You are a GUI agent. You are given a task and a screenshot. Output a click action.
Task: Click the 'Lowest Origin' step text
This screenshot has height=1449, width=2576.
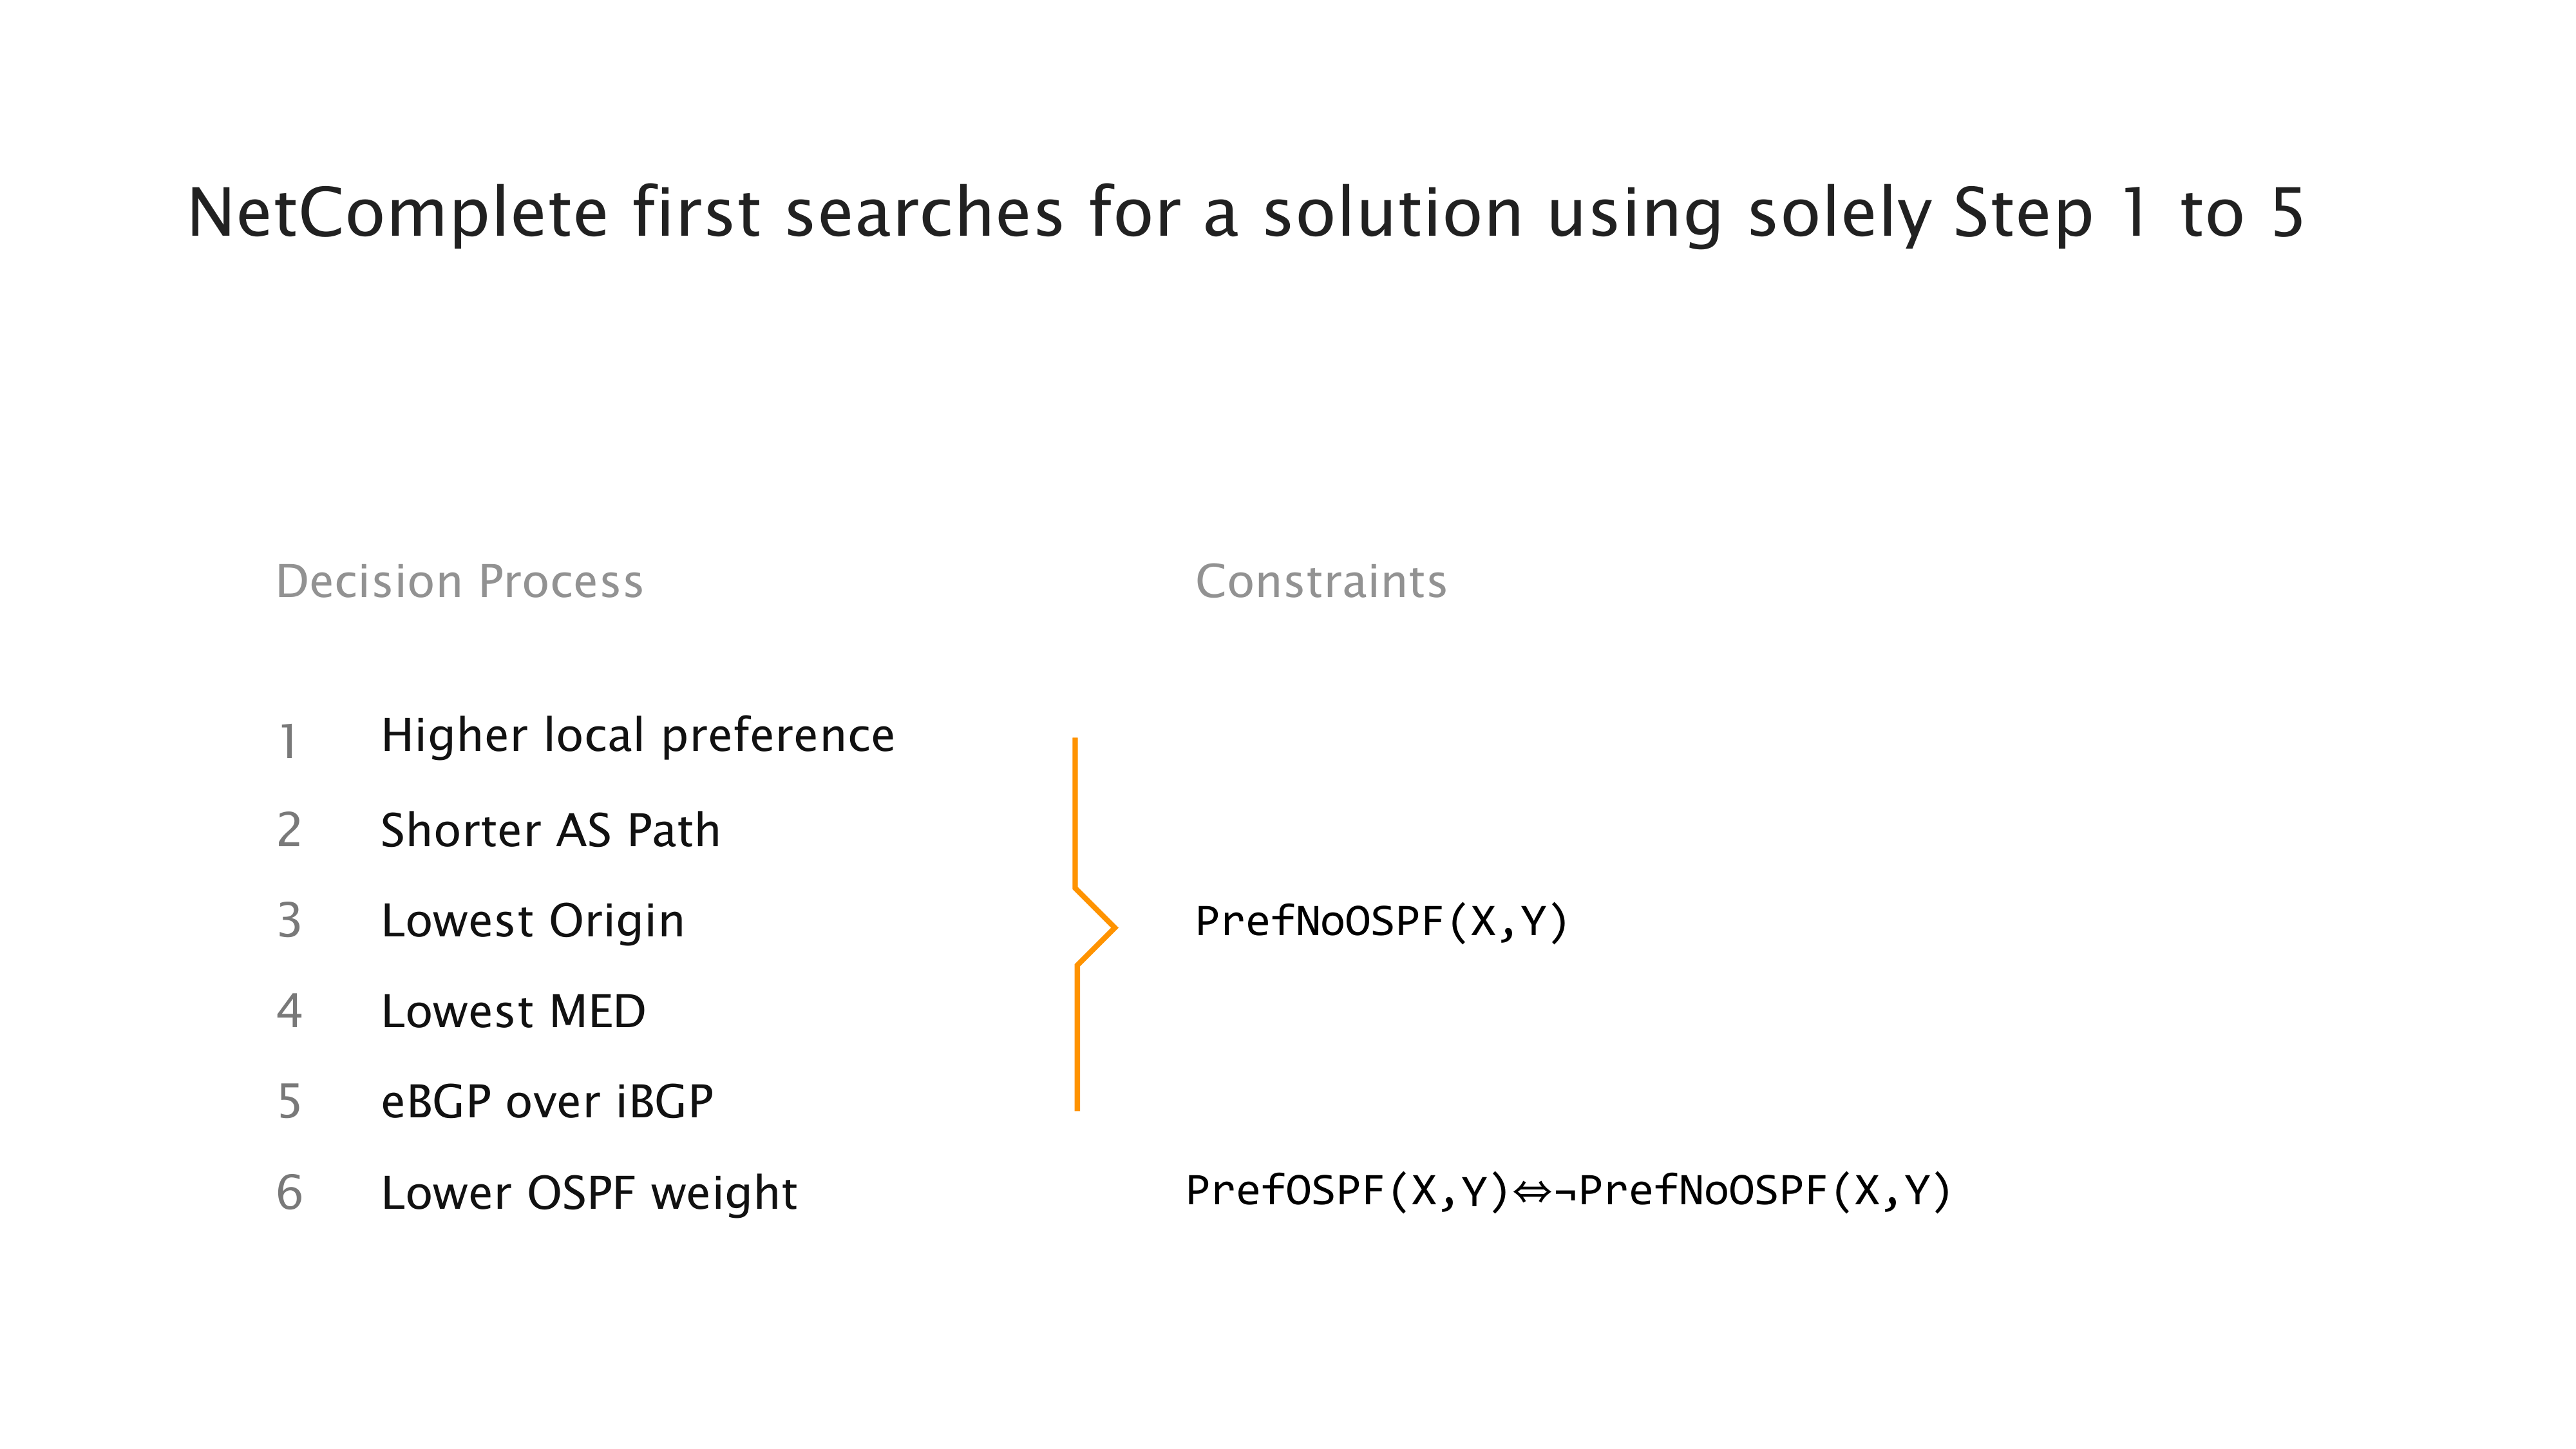coord(532,921)
